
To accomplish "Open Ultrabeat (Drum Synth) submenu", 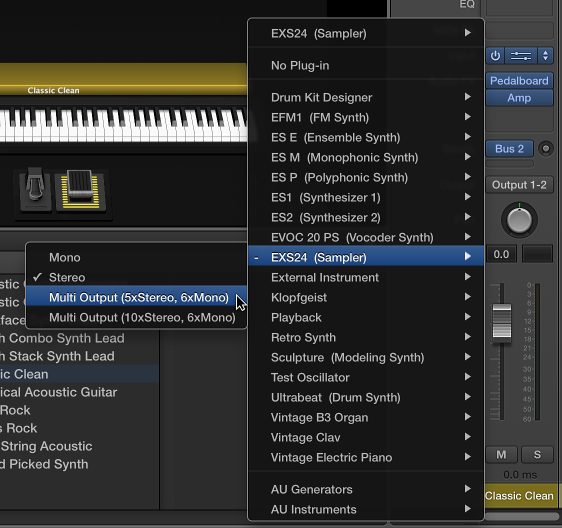I will 366,398.
